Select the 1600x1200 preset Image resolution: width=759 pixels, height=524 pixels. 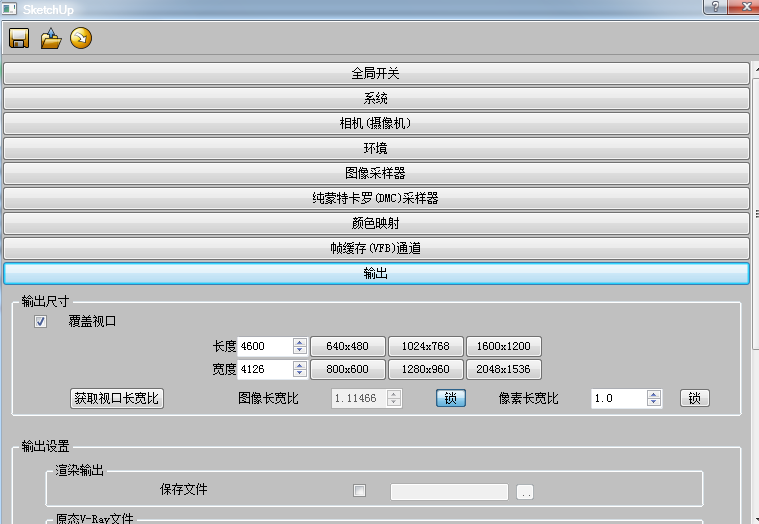click(503, 346)
